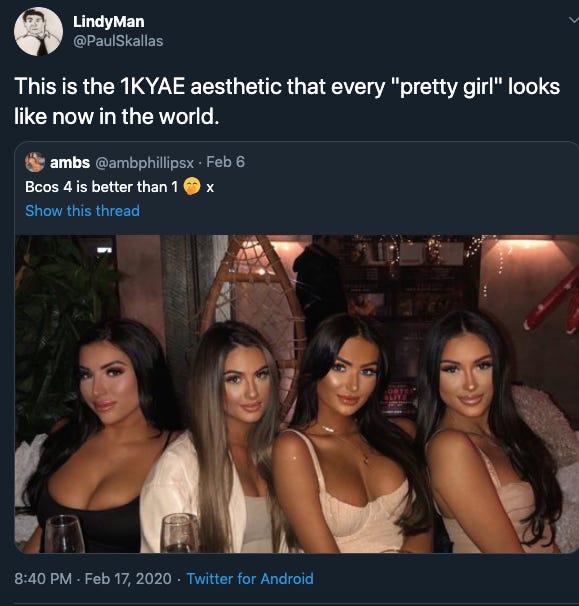Click the Feb 6 date of quoted tweet

225,162
